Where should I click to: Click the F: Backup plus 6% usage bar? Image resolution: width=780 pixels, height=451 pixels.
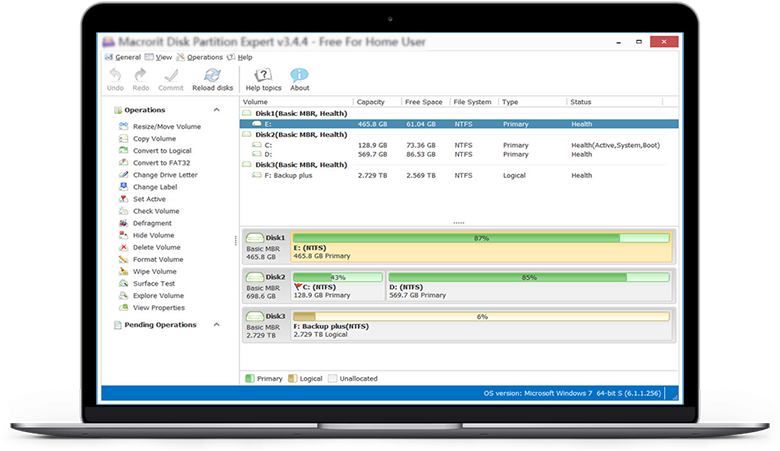(x=481, y=317)
